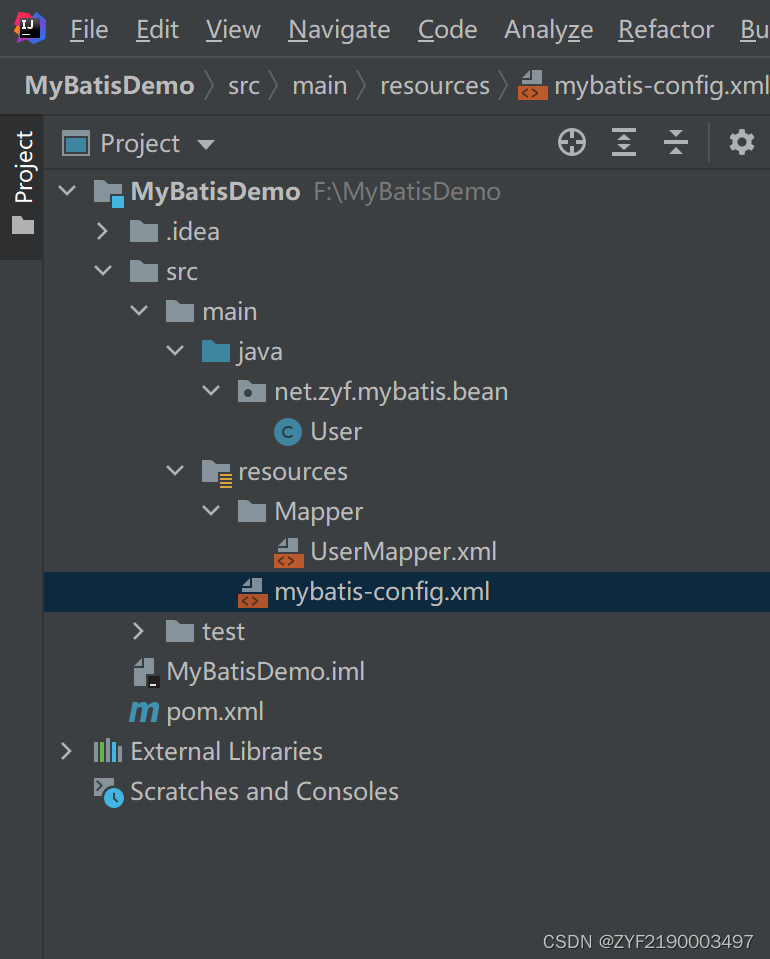
Task: Expand External Libraries node
Action: (x=67, y=751)
